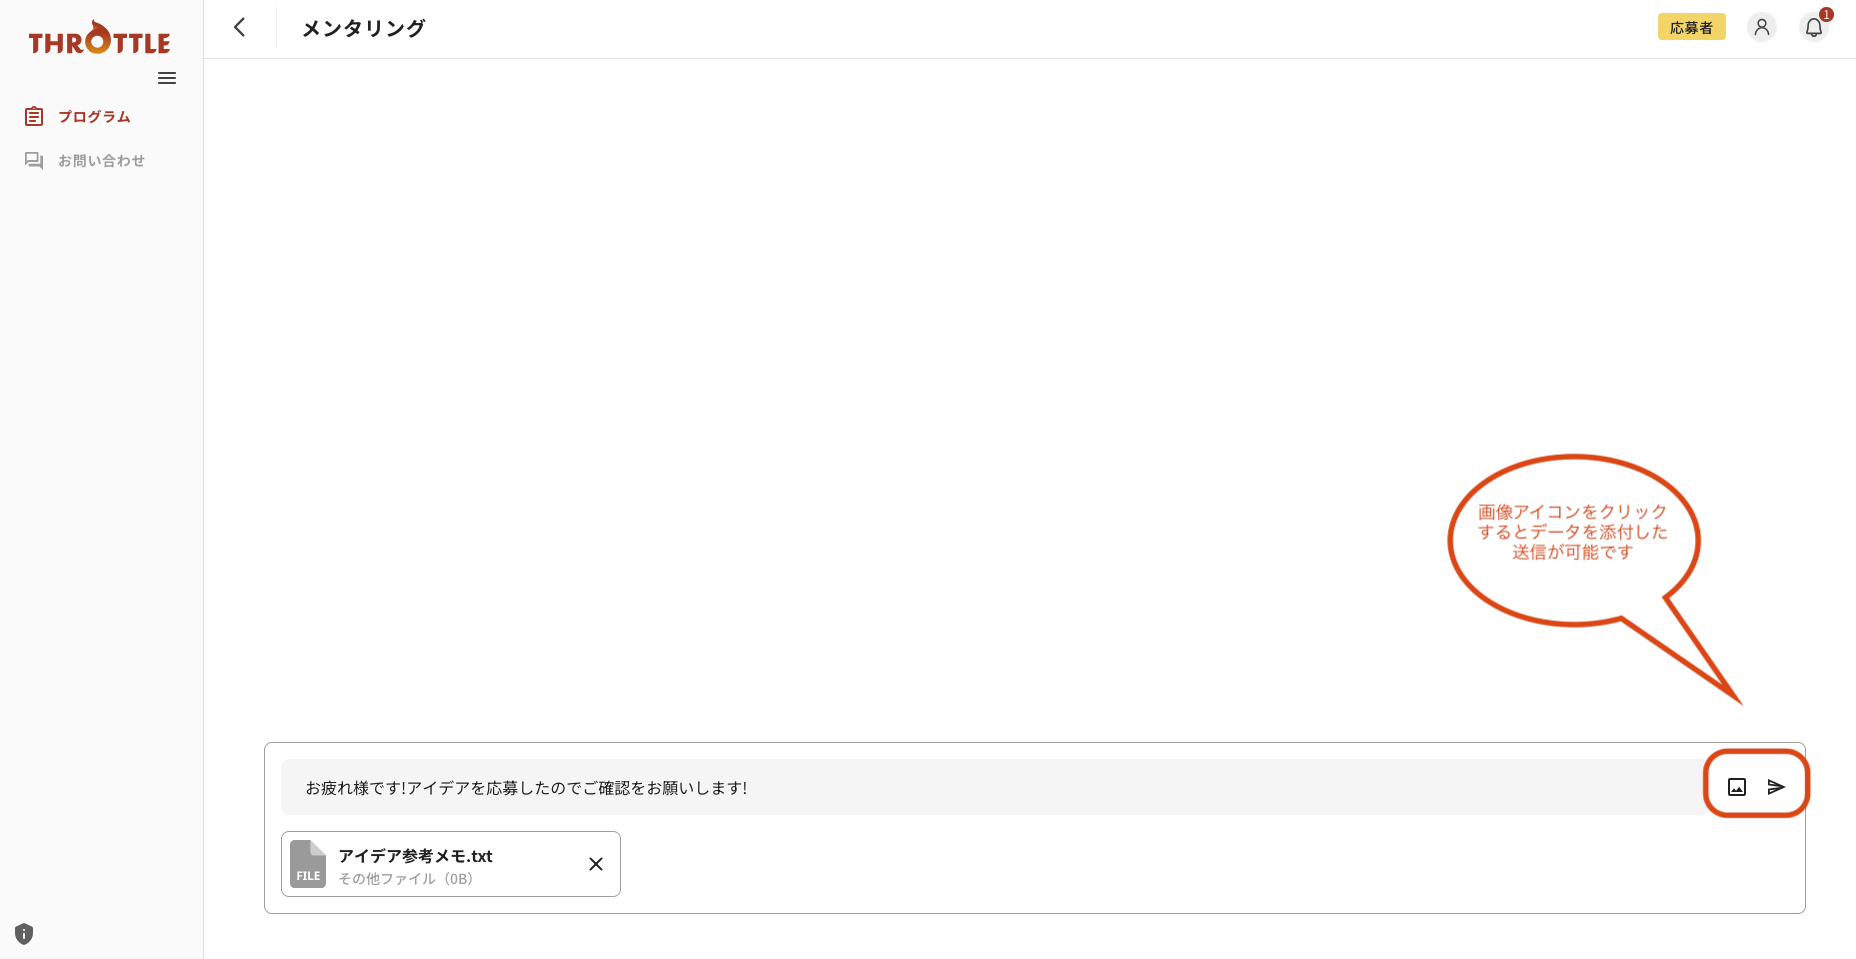Click the orange speech bubble hint text
The image size is (1856, 959).
click(x=1573, y=532)
